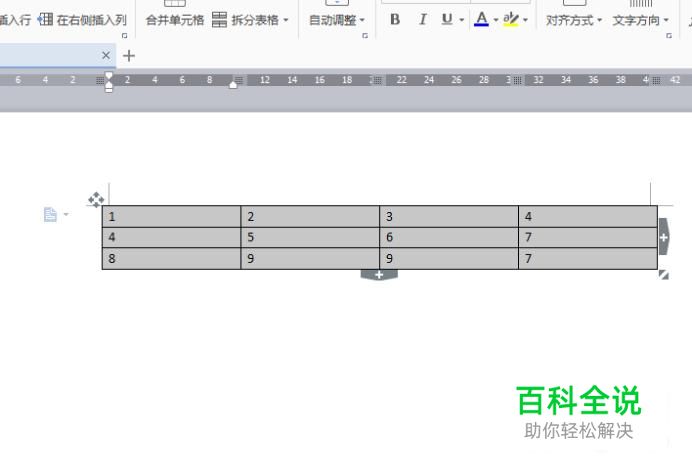The width and height of the screenshot is (692, 475).
Task: Click the Bold formatting button
Action: (x=395, y=19)
